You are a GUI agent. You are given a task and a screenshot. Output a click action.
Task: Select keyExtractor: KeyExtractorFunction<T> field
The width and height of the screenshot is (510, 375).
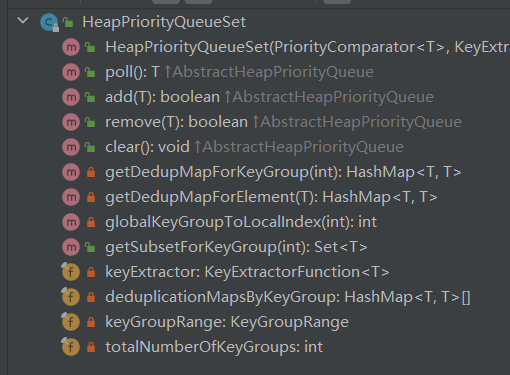pos(247,272)
